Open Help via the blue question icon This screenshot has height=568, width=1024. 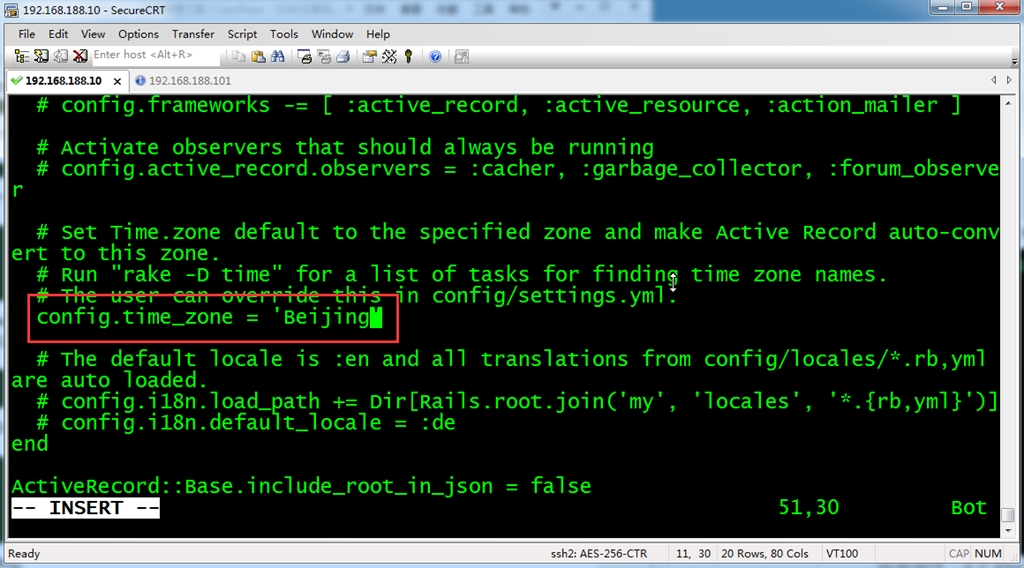pos(435,57)
